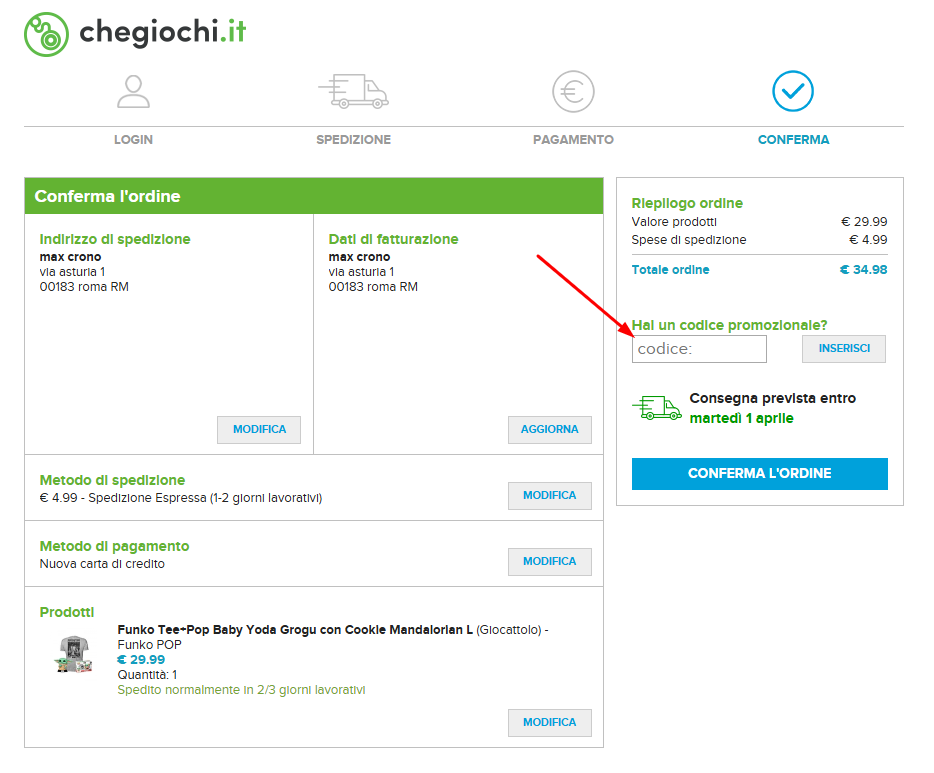Viewport: 934px width, 773px height.
Task: Click the Login user icon
Action: pyautogui.click(x=133, y=91)
